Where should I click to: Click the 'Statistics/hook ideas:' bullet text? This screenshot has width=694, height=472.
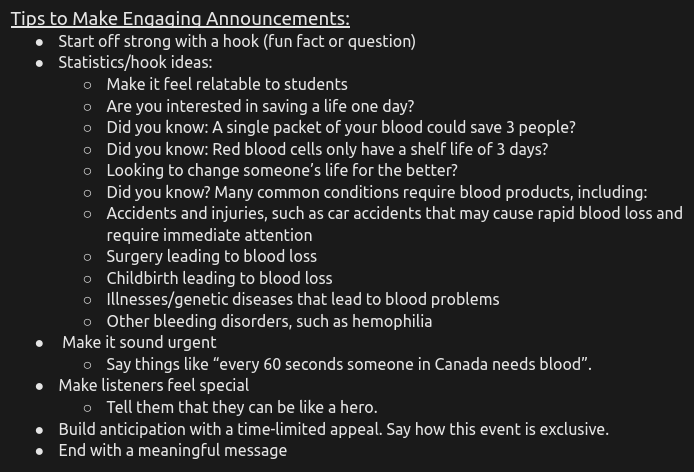click(x=135, y=62)
